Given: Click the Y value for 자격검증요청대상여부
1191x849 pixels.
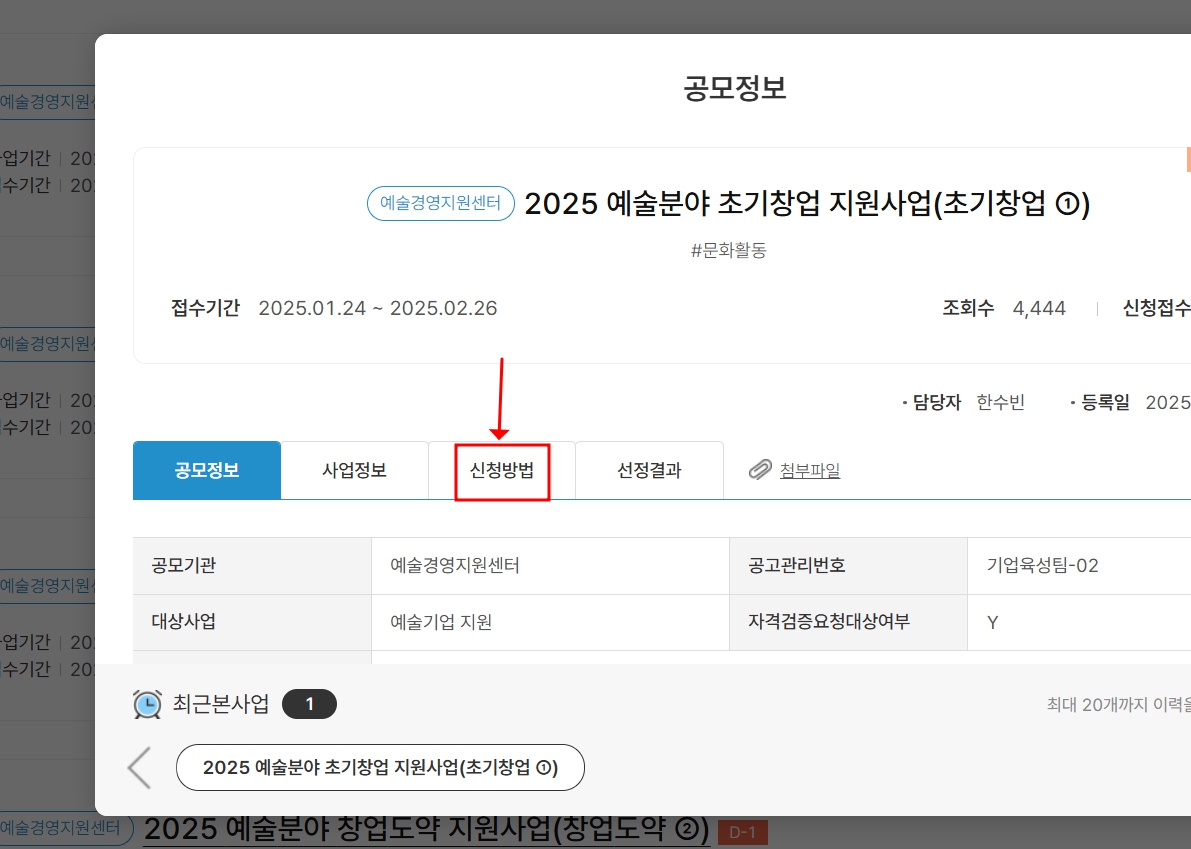Looking at the screenshot, I should click(x=992, y=623).
